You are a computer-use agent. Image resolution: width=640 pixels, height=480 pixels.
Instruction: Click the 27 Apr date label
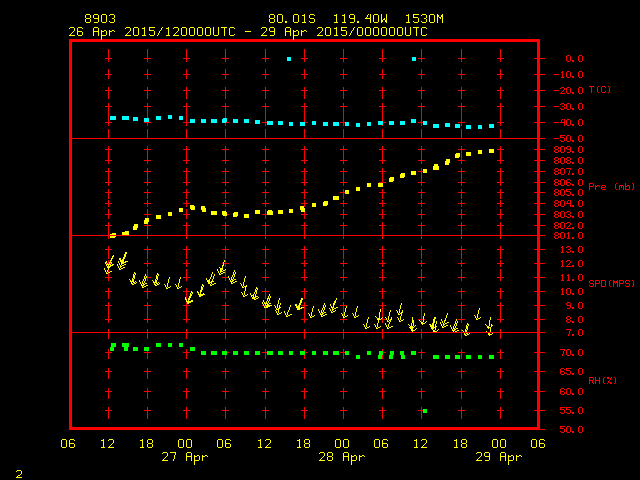[x=184, y=457]
